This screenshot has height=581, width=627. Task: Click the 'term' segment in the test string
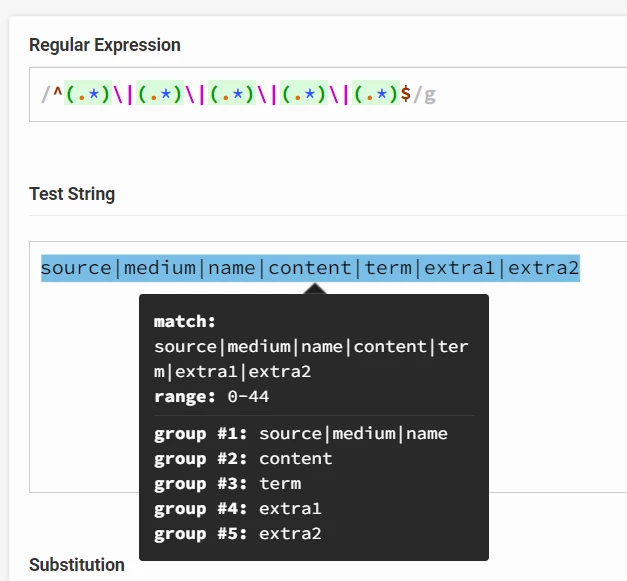(388, 268)
